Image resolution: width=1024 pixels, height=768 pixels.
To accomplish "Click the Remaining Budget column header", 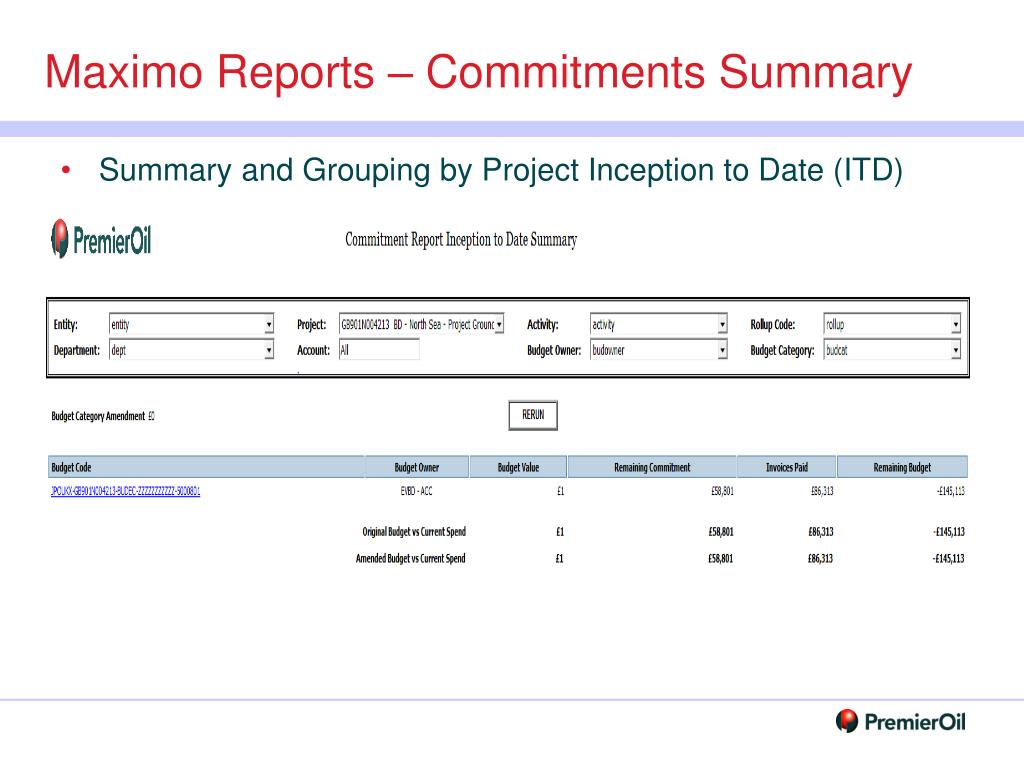I will pyautogui.click(x=903, y=467).
